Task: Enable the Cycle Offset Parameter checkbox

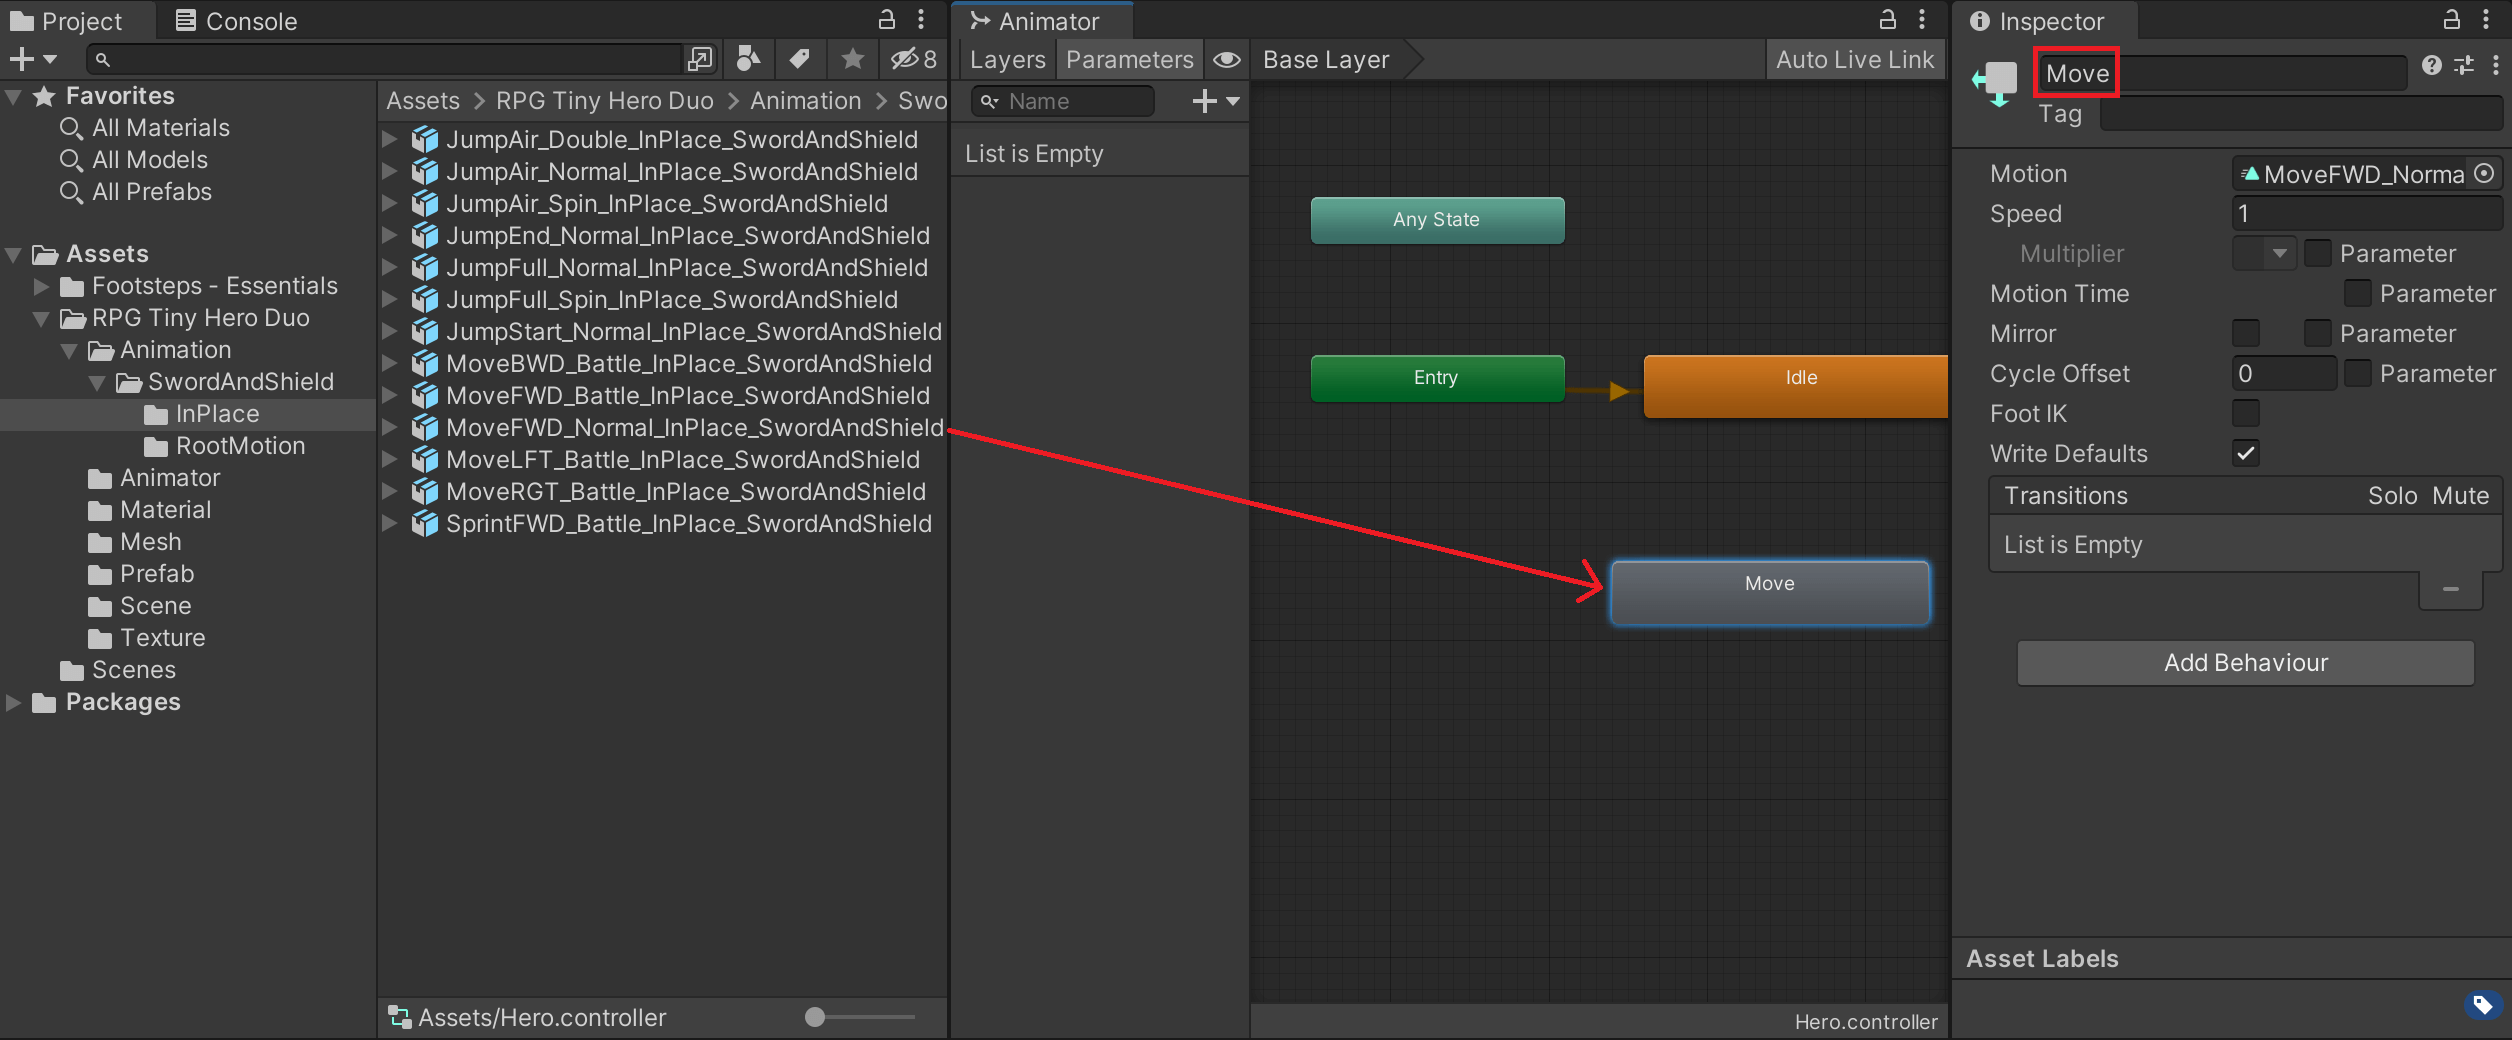Action: coord(2358,373)
